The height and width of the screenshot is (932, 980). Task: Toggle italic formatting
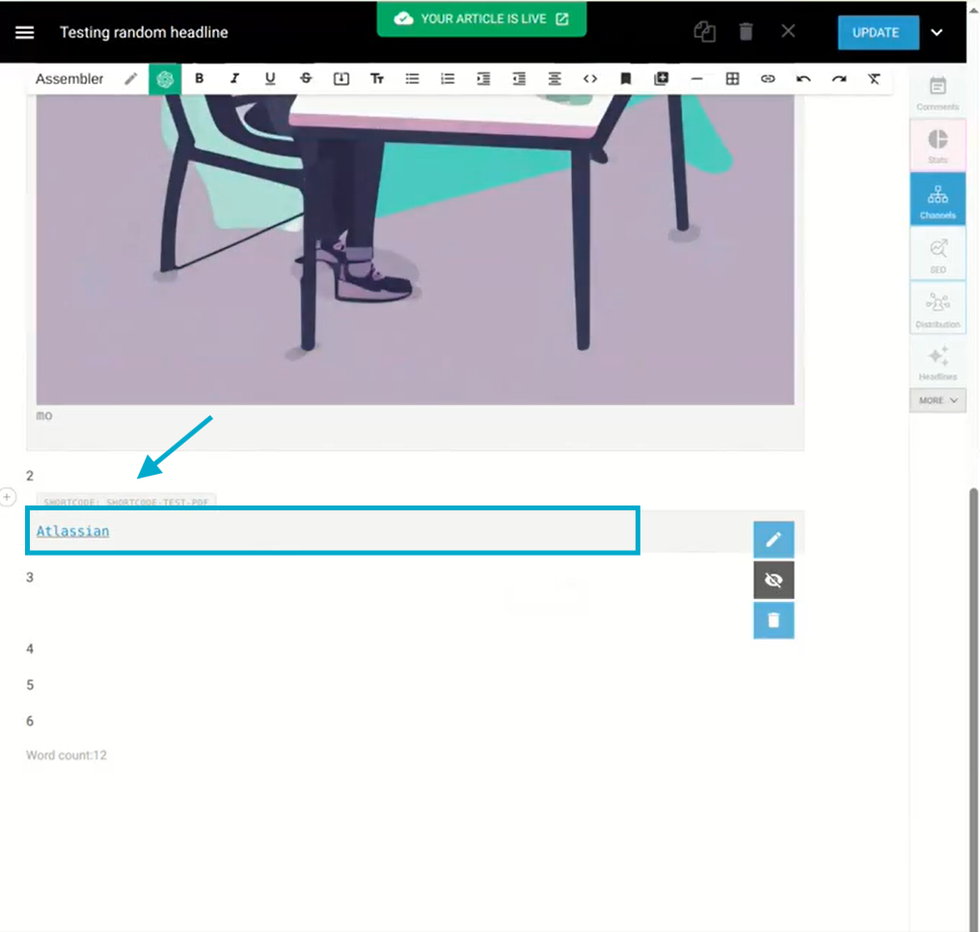(x=235, y=79)
